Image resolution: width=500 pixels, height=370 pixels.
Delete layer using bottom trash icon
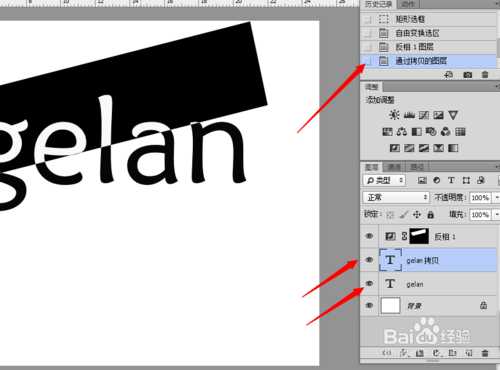tap(485, 353)
